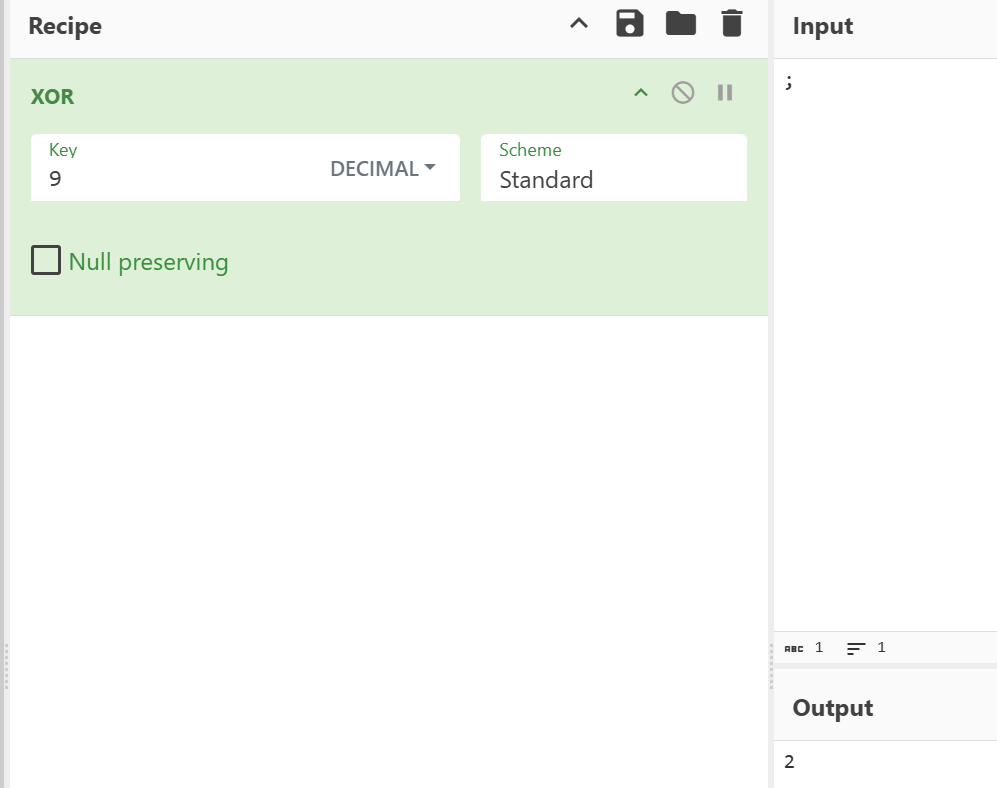Click the Input pane header
This screenshot has width=997, height=788.
[x=823, y=27]
